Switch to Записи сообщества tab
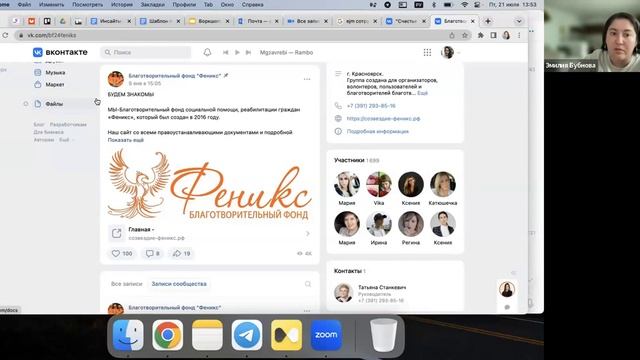The width and height of the screenshot is (640, 360). [x=179, y=284]
